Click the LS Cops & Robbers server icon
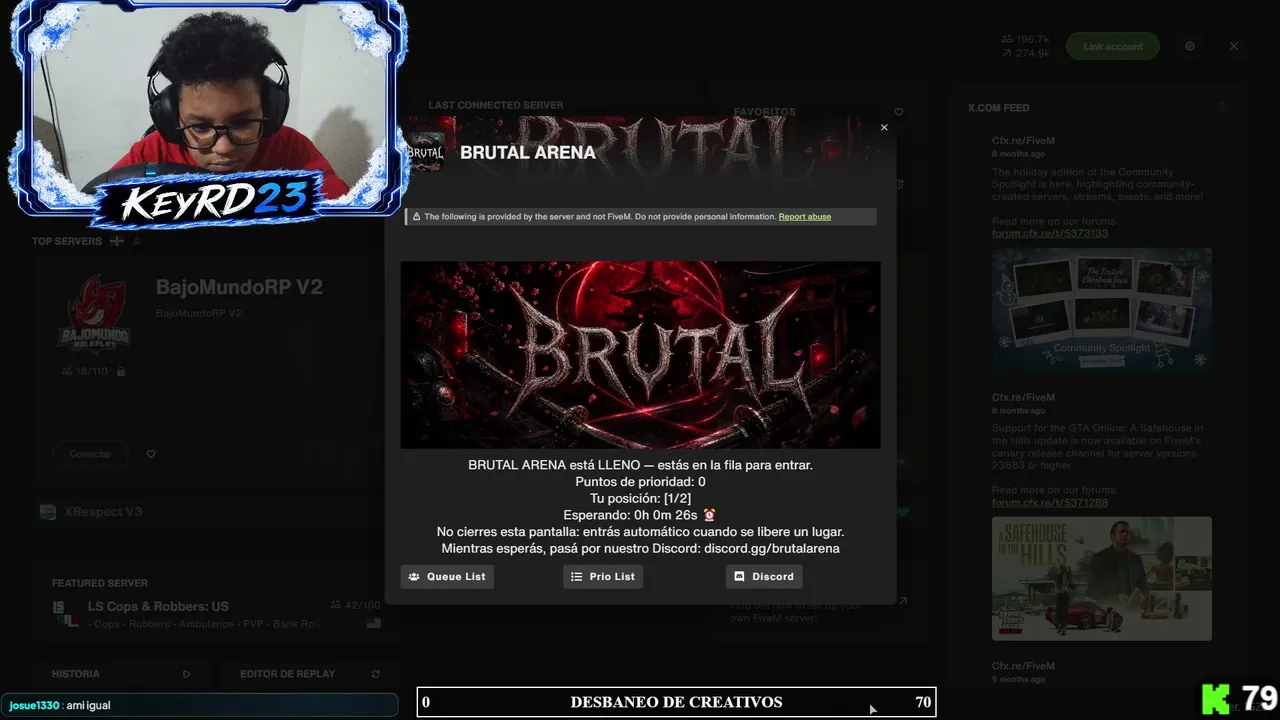The width and height of the screenshot is (1280, 720). [x=65, y=613]
